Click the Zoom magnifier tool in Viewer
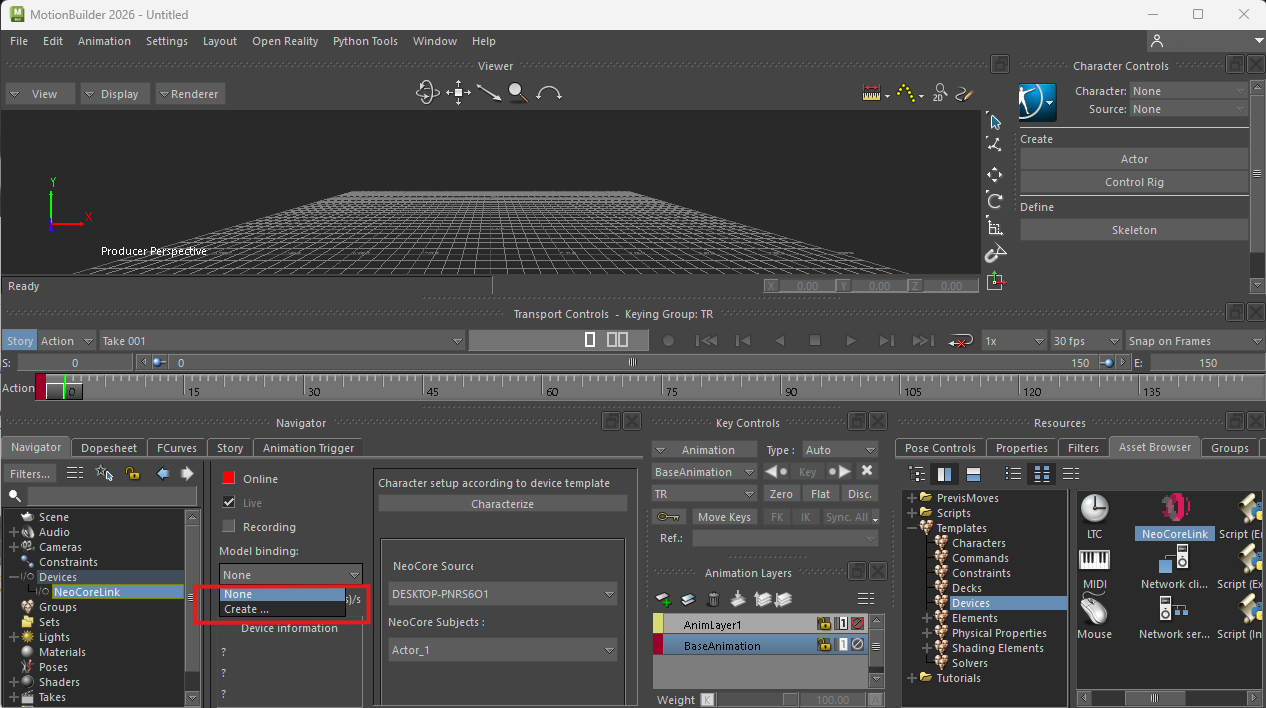Image resolution: width=1266 pixels, height=708 pixels. (517, 93)
